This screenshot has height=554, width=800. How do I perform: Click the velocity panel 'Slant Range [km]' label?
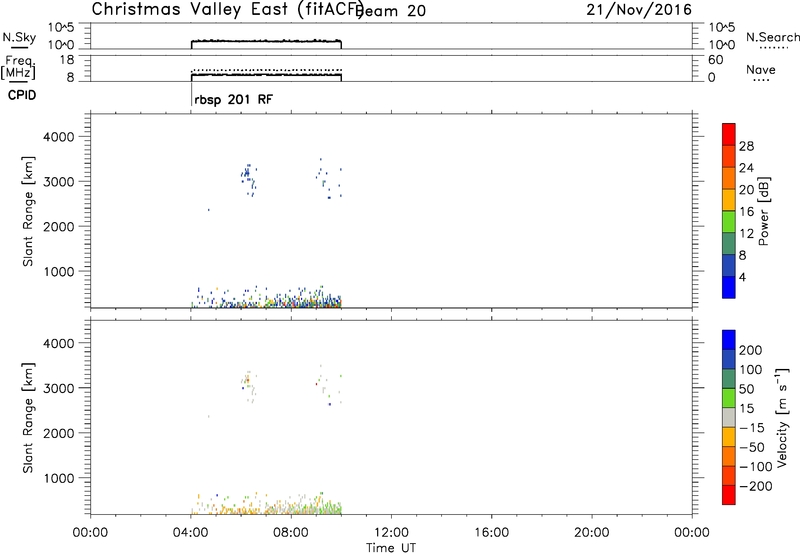pos(28,417)
